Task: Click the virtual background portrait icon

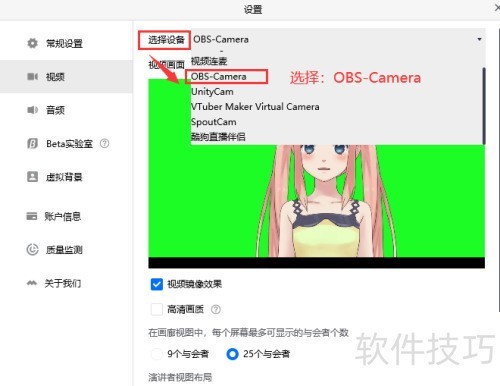Action: click(x=32, y=177)
